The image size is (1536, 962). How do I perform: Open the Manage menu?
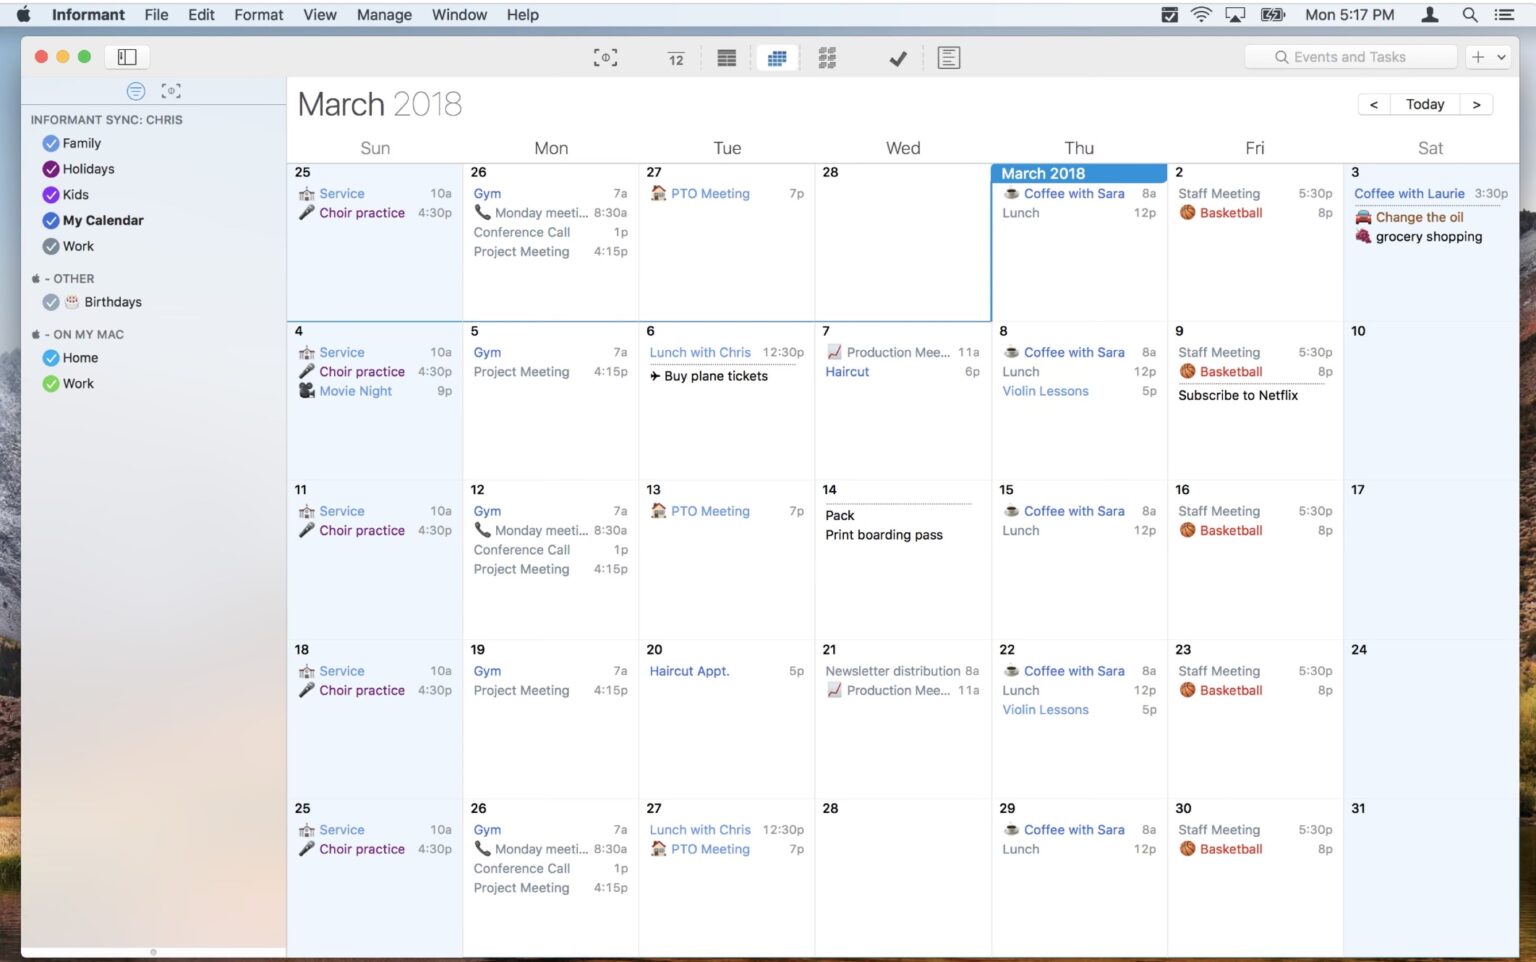(384, 15)
